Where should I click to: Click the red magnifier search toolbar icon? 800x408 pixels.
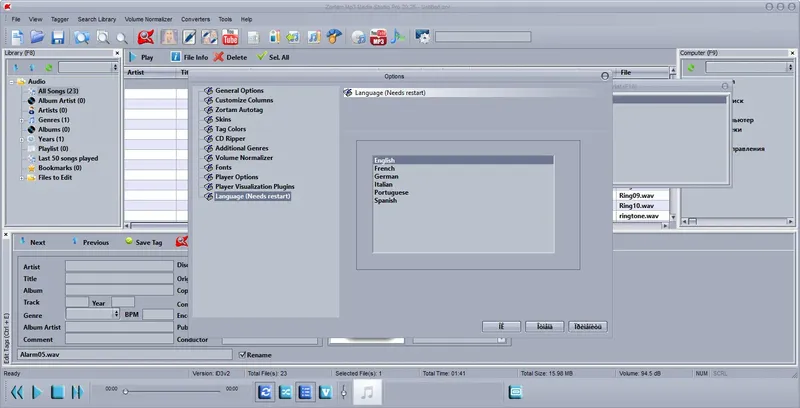(146, 37)
